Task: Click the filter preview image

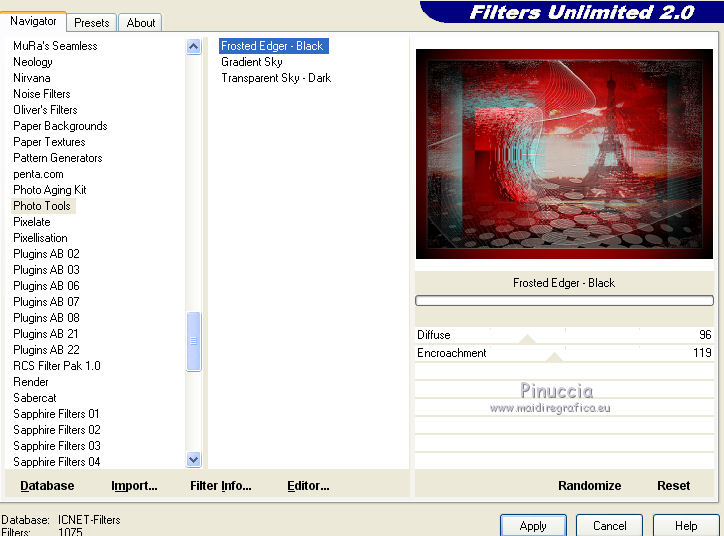Action: tap(564, 154)
